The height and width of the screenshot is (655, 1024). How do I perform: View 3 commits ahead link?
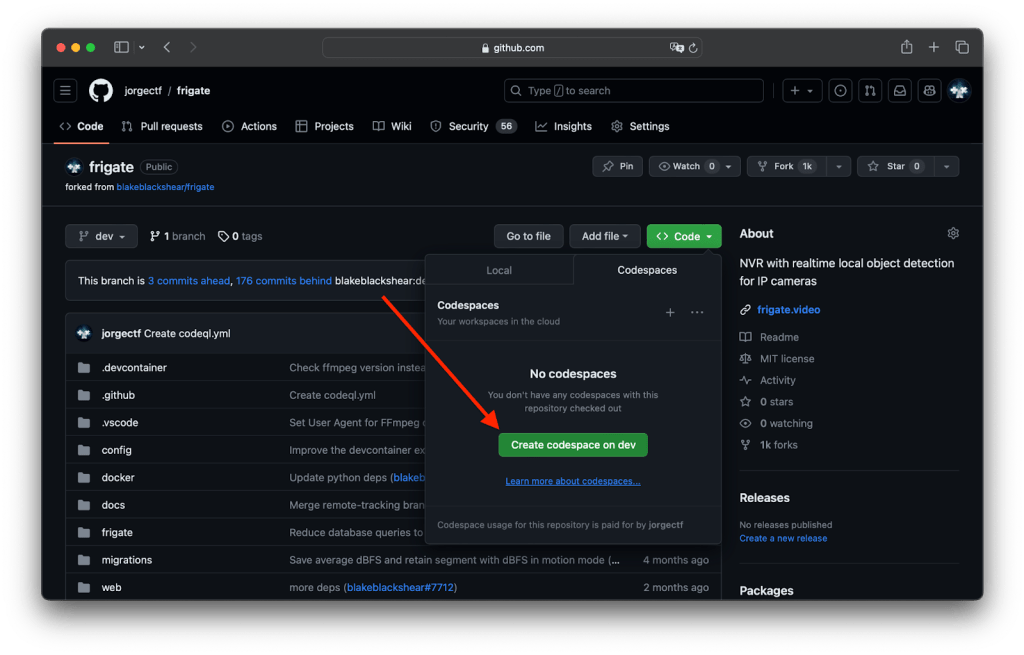(189, 281)
